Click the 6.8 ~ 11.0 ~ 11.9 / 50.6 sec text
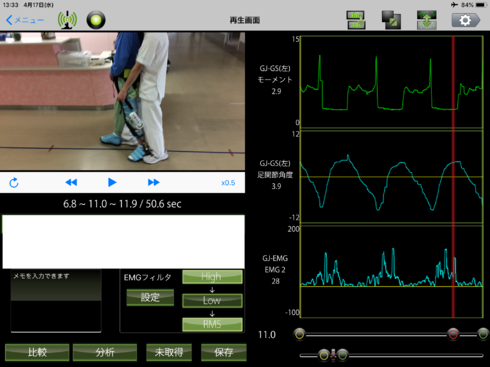 tap(122, 204)
